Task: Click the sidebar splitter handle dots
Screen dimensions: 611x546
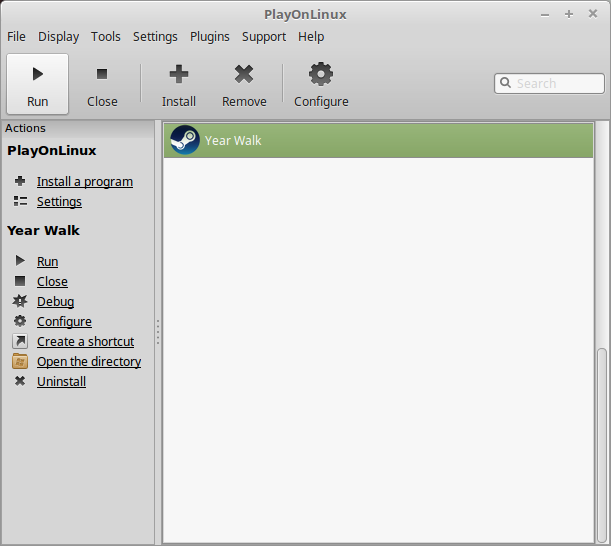Action: coord(158,332)
